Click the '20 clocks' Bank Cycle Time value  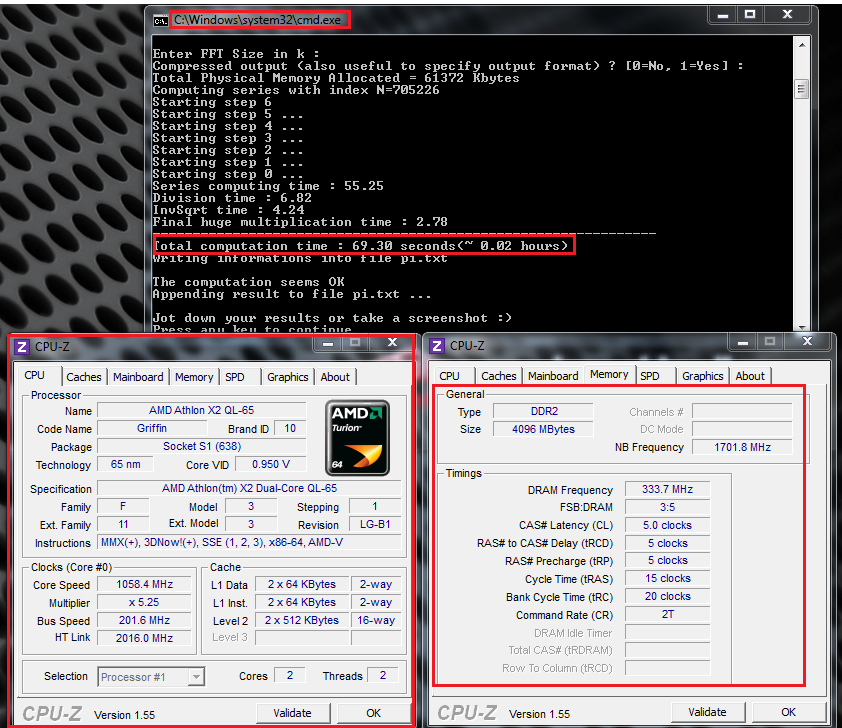click(667, 596)
